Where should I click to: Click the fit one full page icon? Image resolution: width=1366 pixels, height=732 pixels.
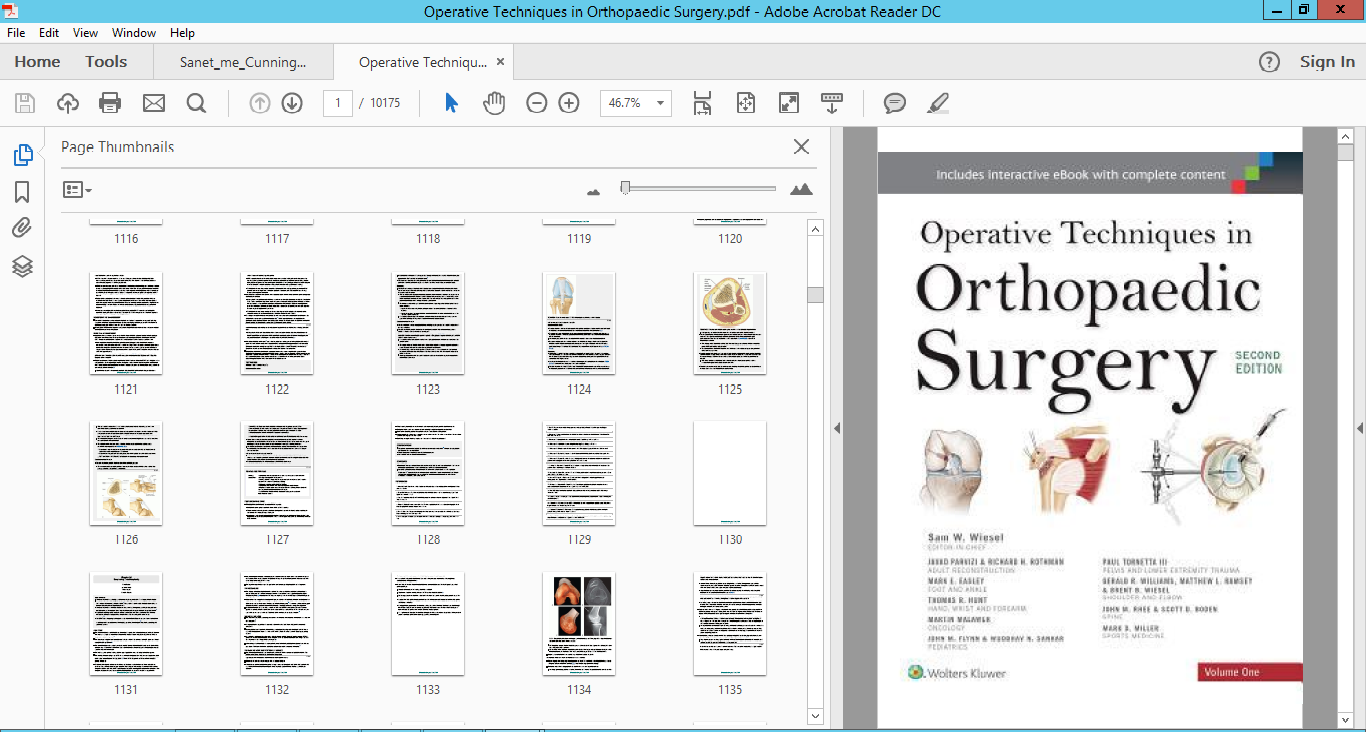(745, 103)
